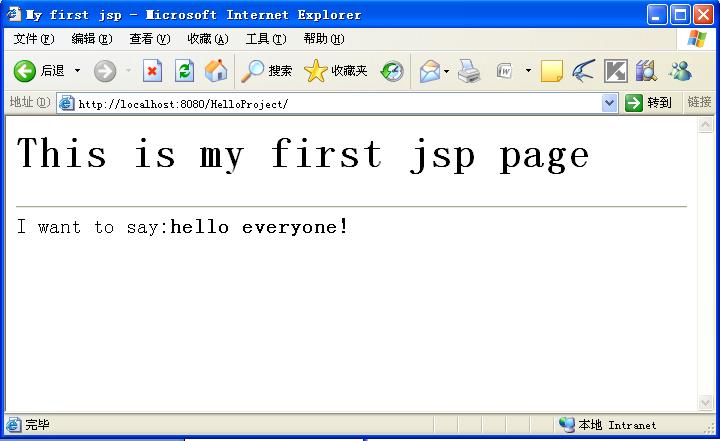Viewport: 720px width, 441px height.
Task: Open the 编辑(E) menu
Action: [91, 39]
